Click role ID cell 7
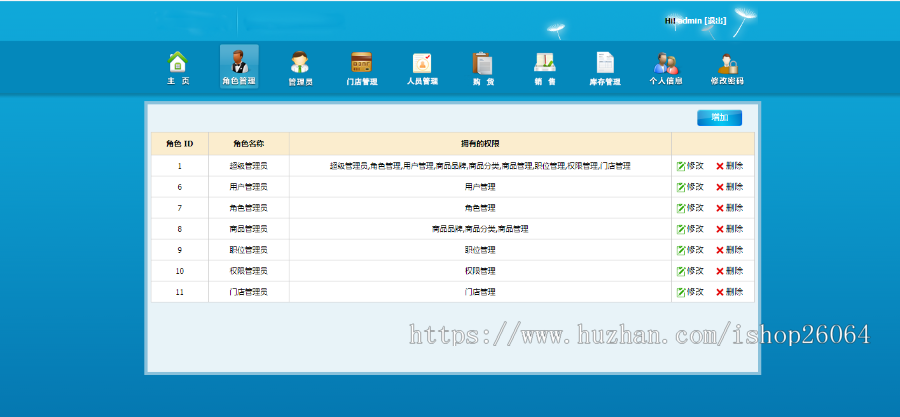900x417 pixels. [x=180, y=208]
